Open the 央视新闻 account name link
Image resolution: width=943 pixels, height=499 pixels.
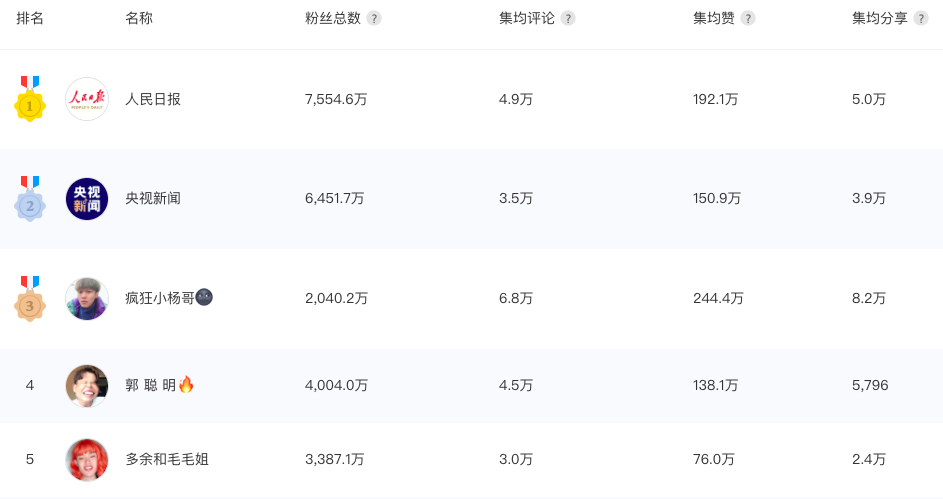click(x=153, y=199)
